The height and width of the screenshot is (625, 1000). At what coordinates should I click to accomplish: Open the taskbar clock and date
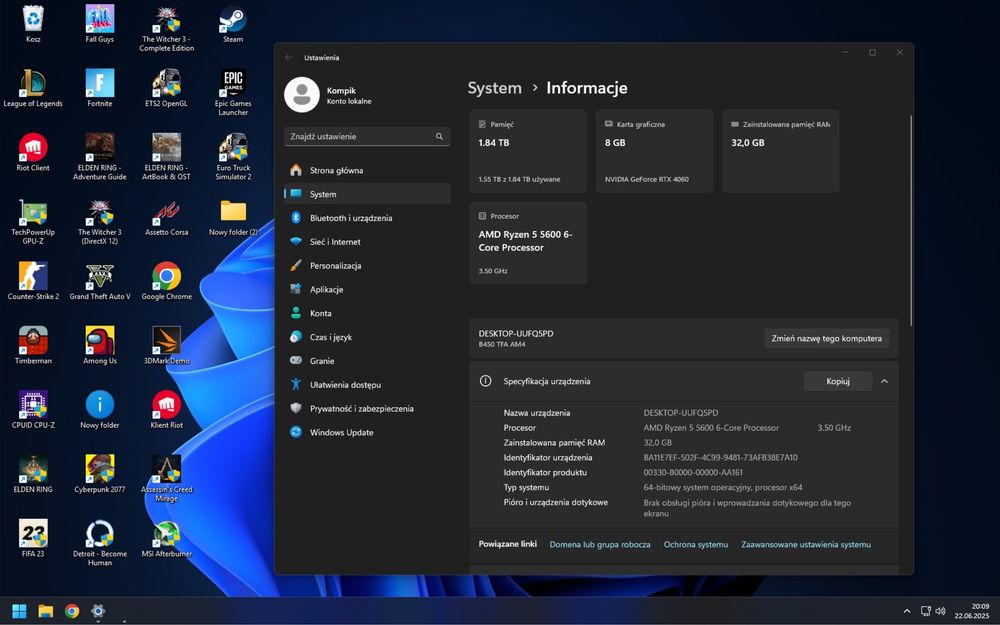coord(972,612)
